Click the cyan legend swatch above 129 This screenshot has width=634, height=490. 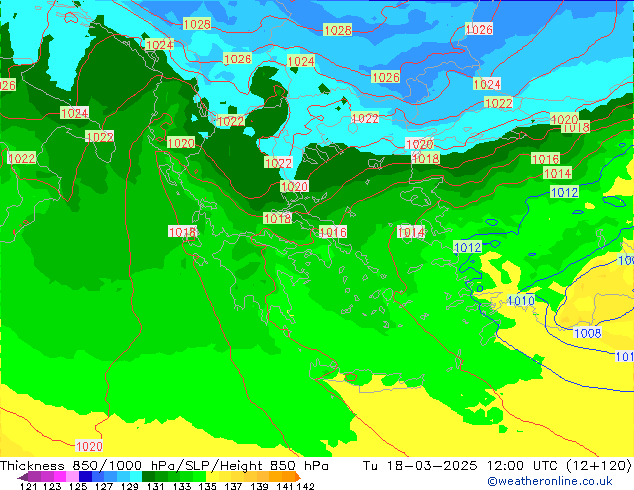(136, 477)
